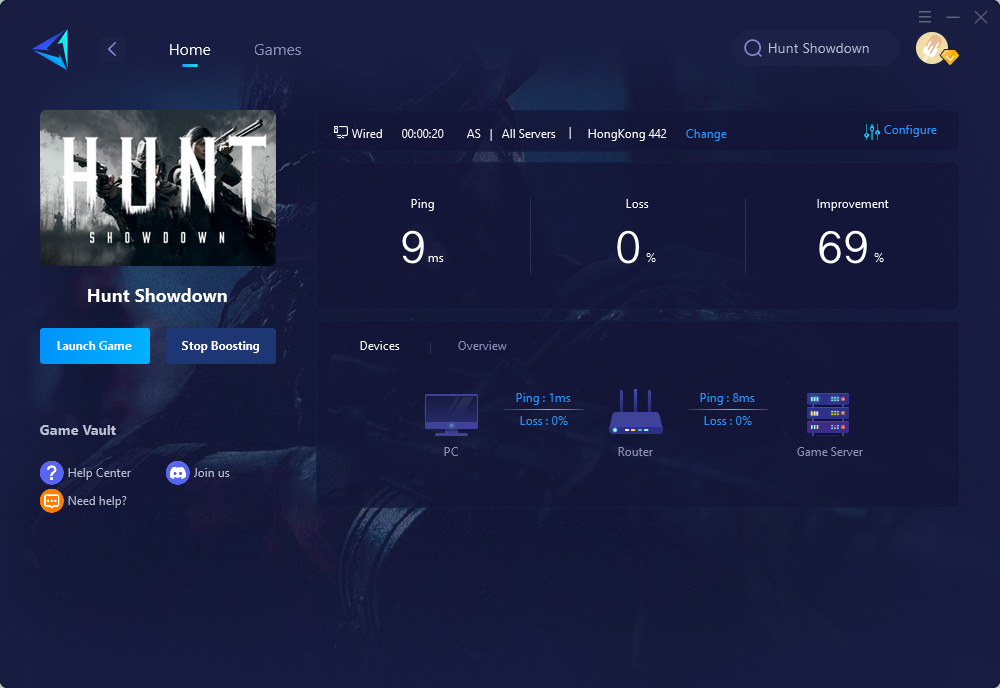Open Help Center question mark icon
Viewport: 1000px width, 688px height.
(x=52, y=472)
